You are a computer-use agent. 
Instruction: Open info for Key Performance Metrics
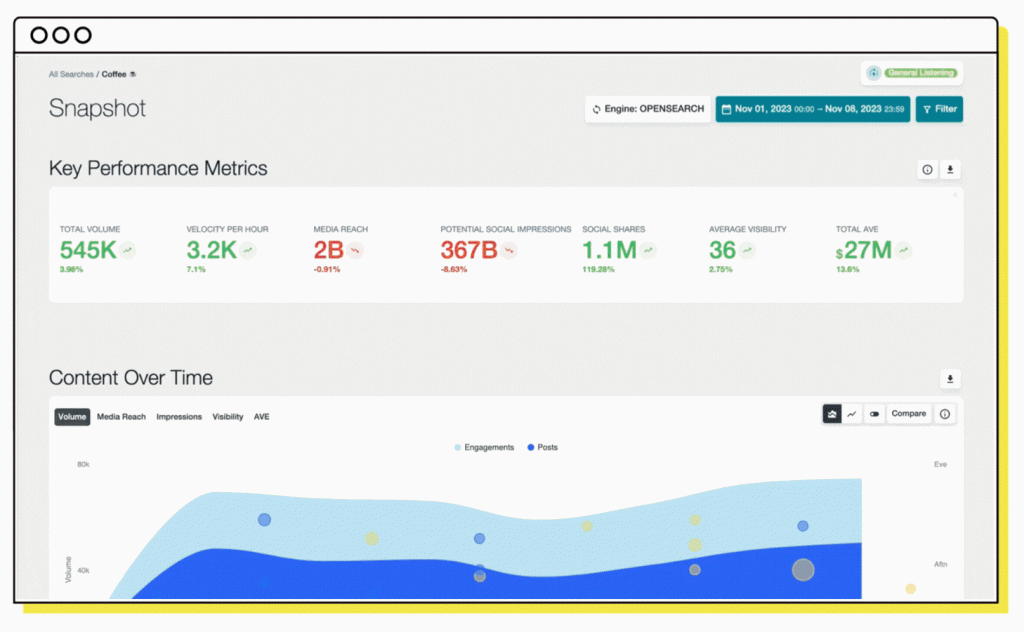click(927, 170)
